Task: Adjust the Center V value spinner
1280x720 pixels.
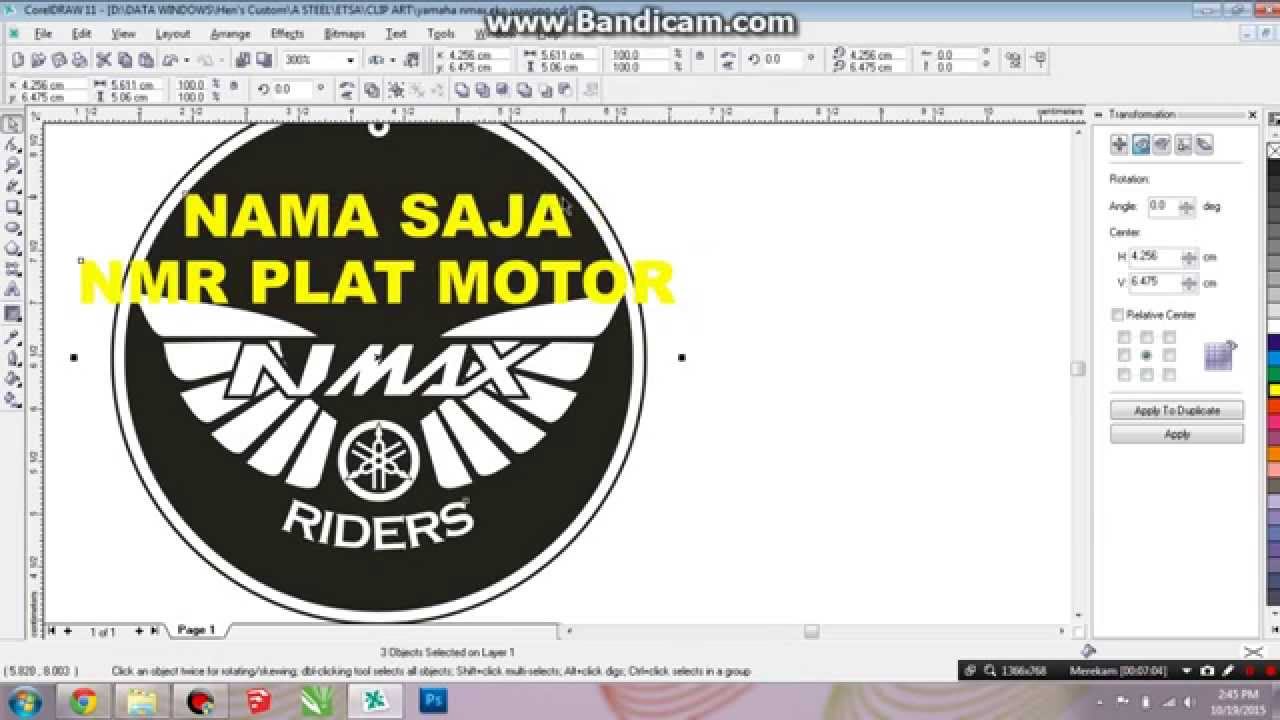Action: pyautogui.click(x=1189, y=283)
